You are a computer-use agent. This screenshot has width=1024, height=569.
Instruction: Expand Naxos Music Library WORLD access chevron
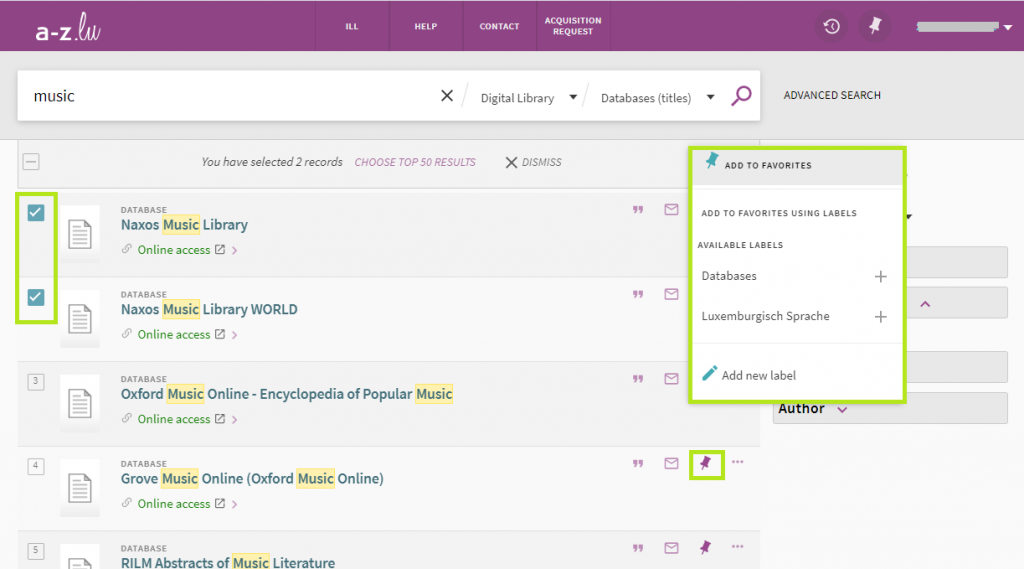tap(234, 335)
